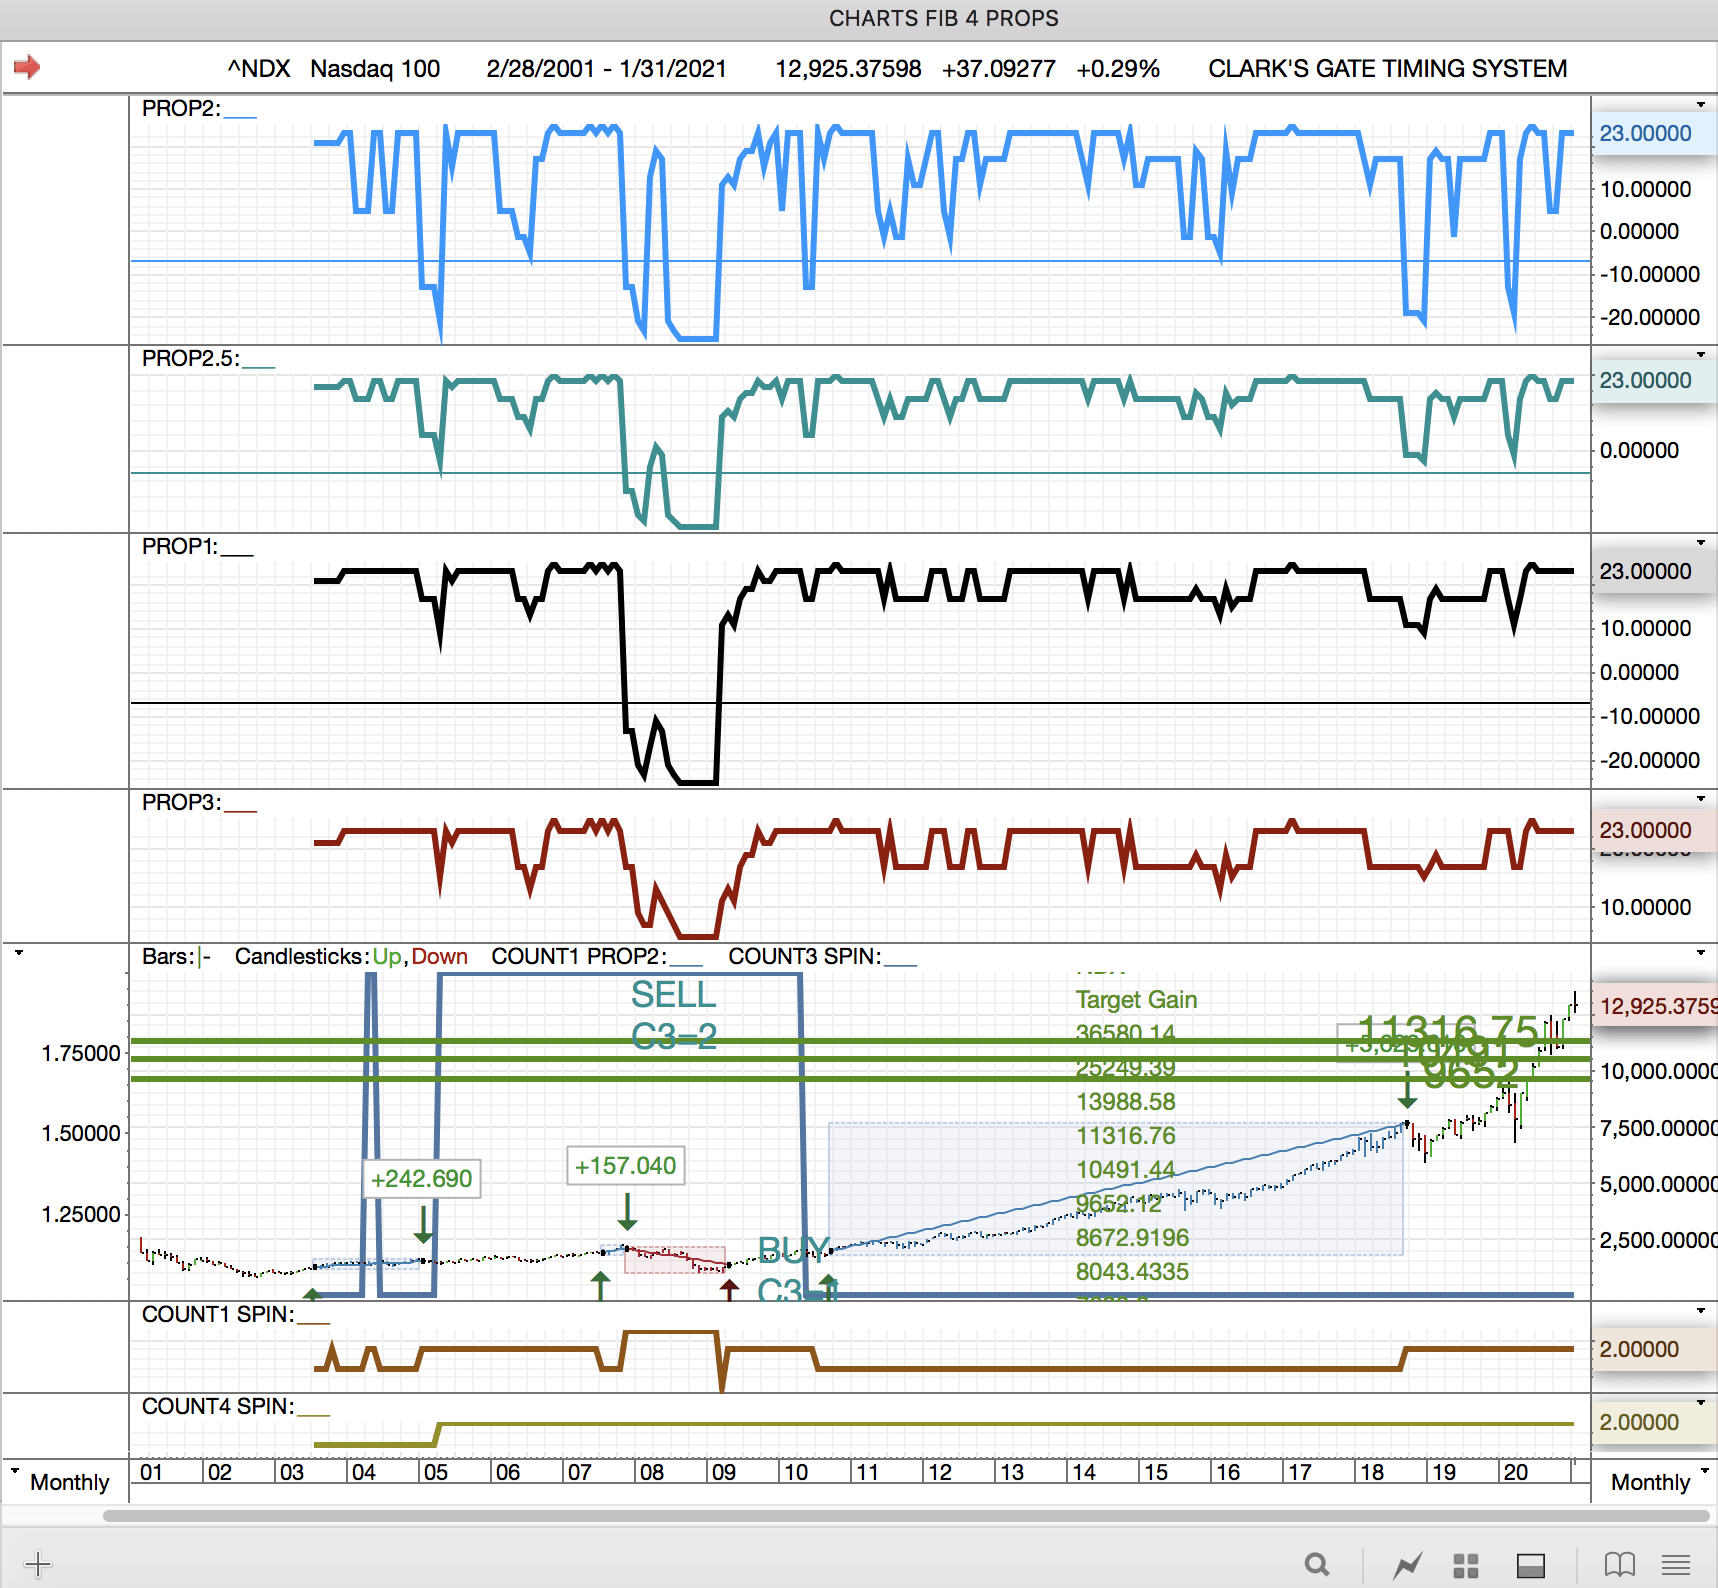Expand COUNT1 SPIN pane menu triangle
1718x1588 pixels.
[x=1701, y=1310]
